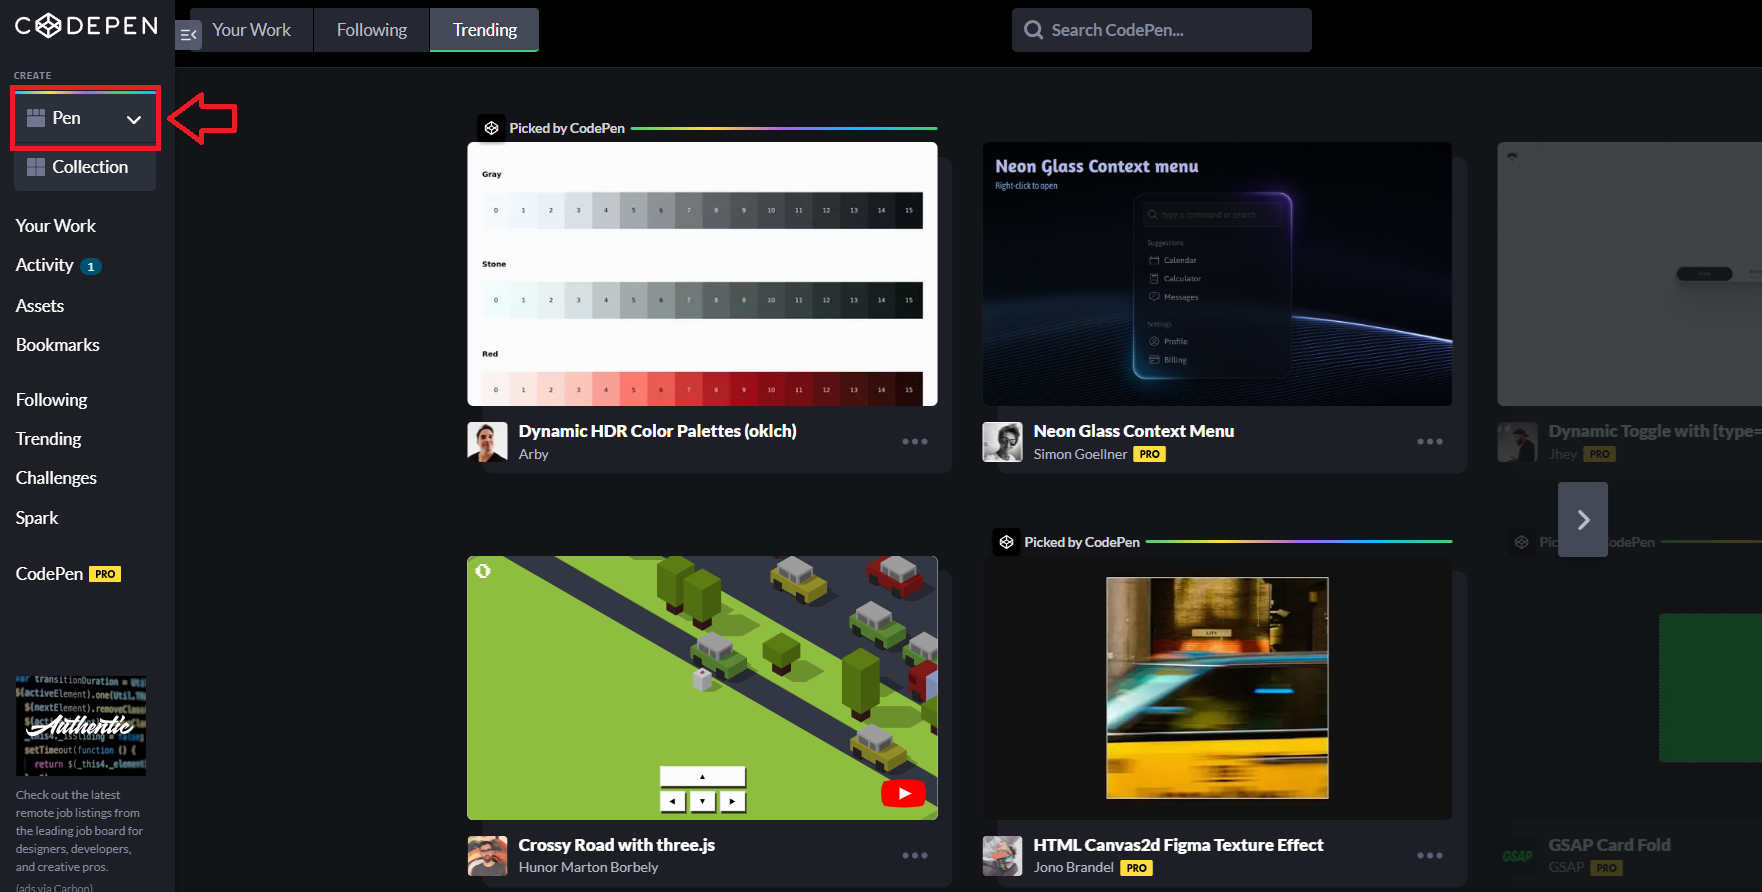Open Jono Brandel's avatar
Image resolution: width=1762 pixels, height=892 pixels.
1002,856
